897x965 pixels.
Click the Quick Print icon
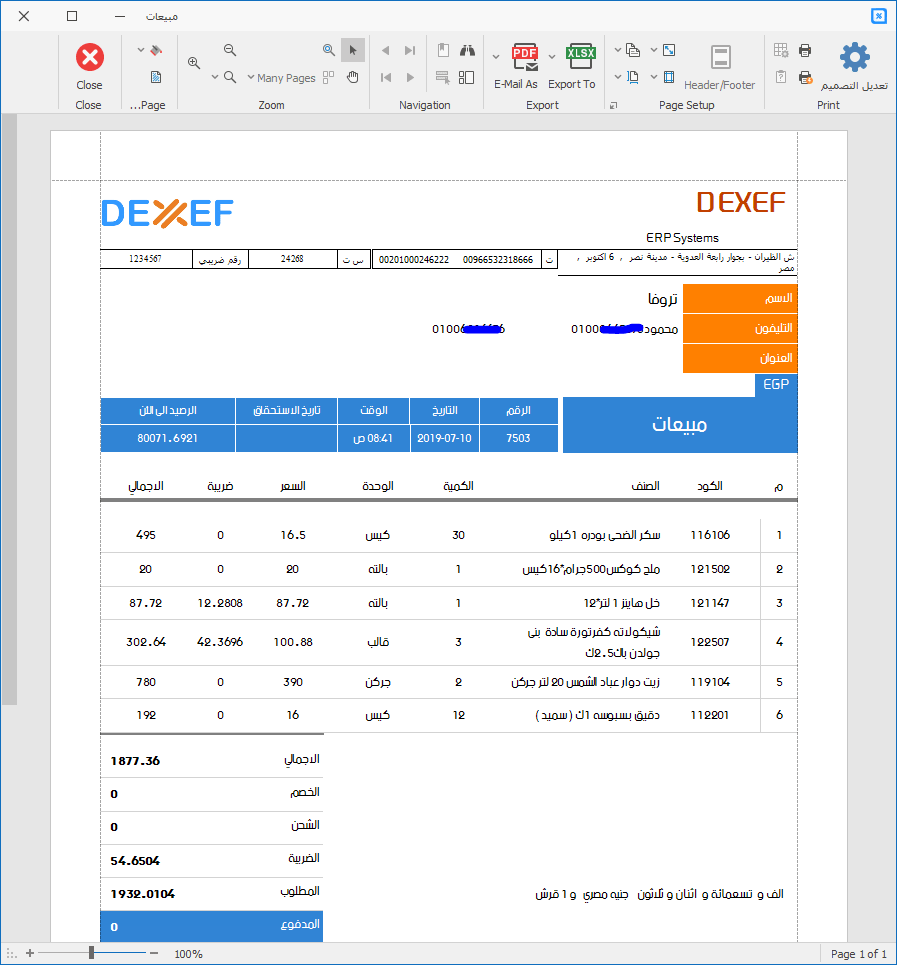(x=805, y=77)
